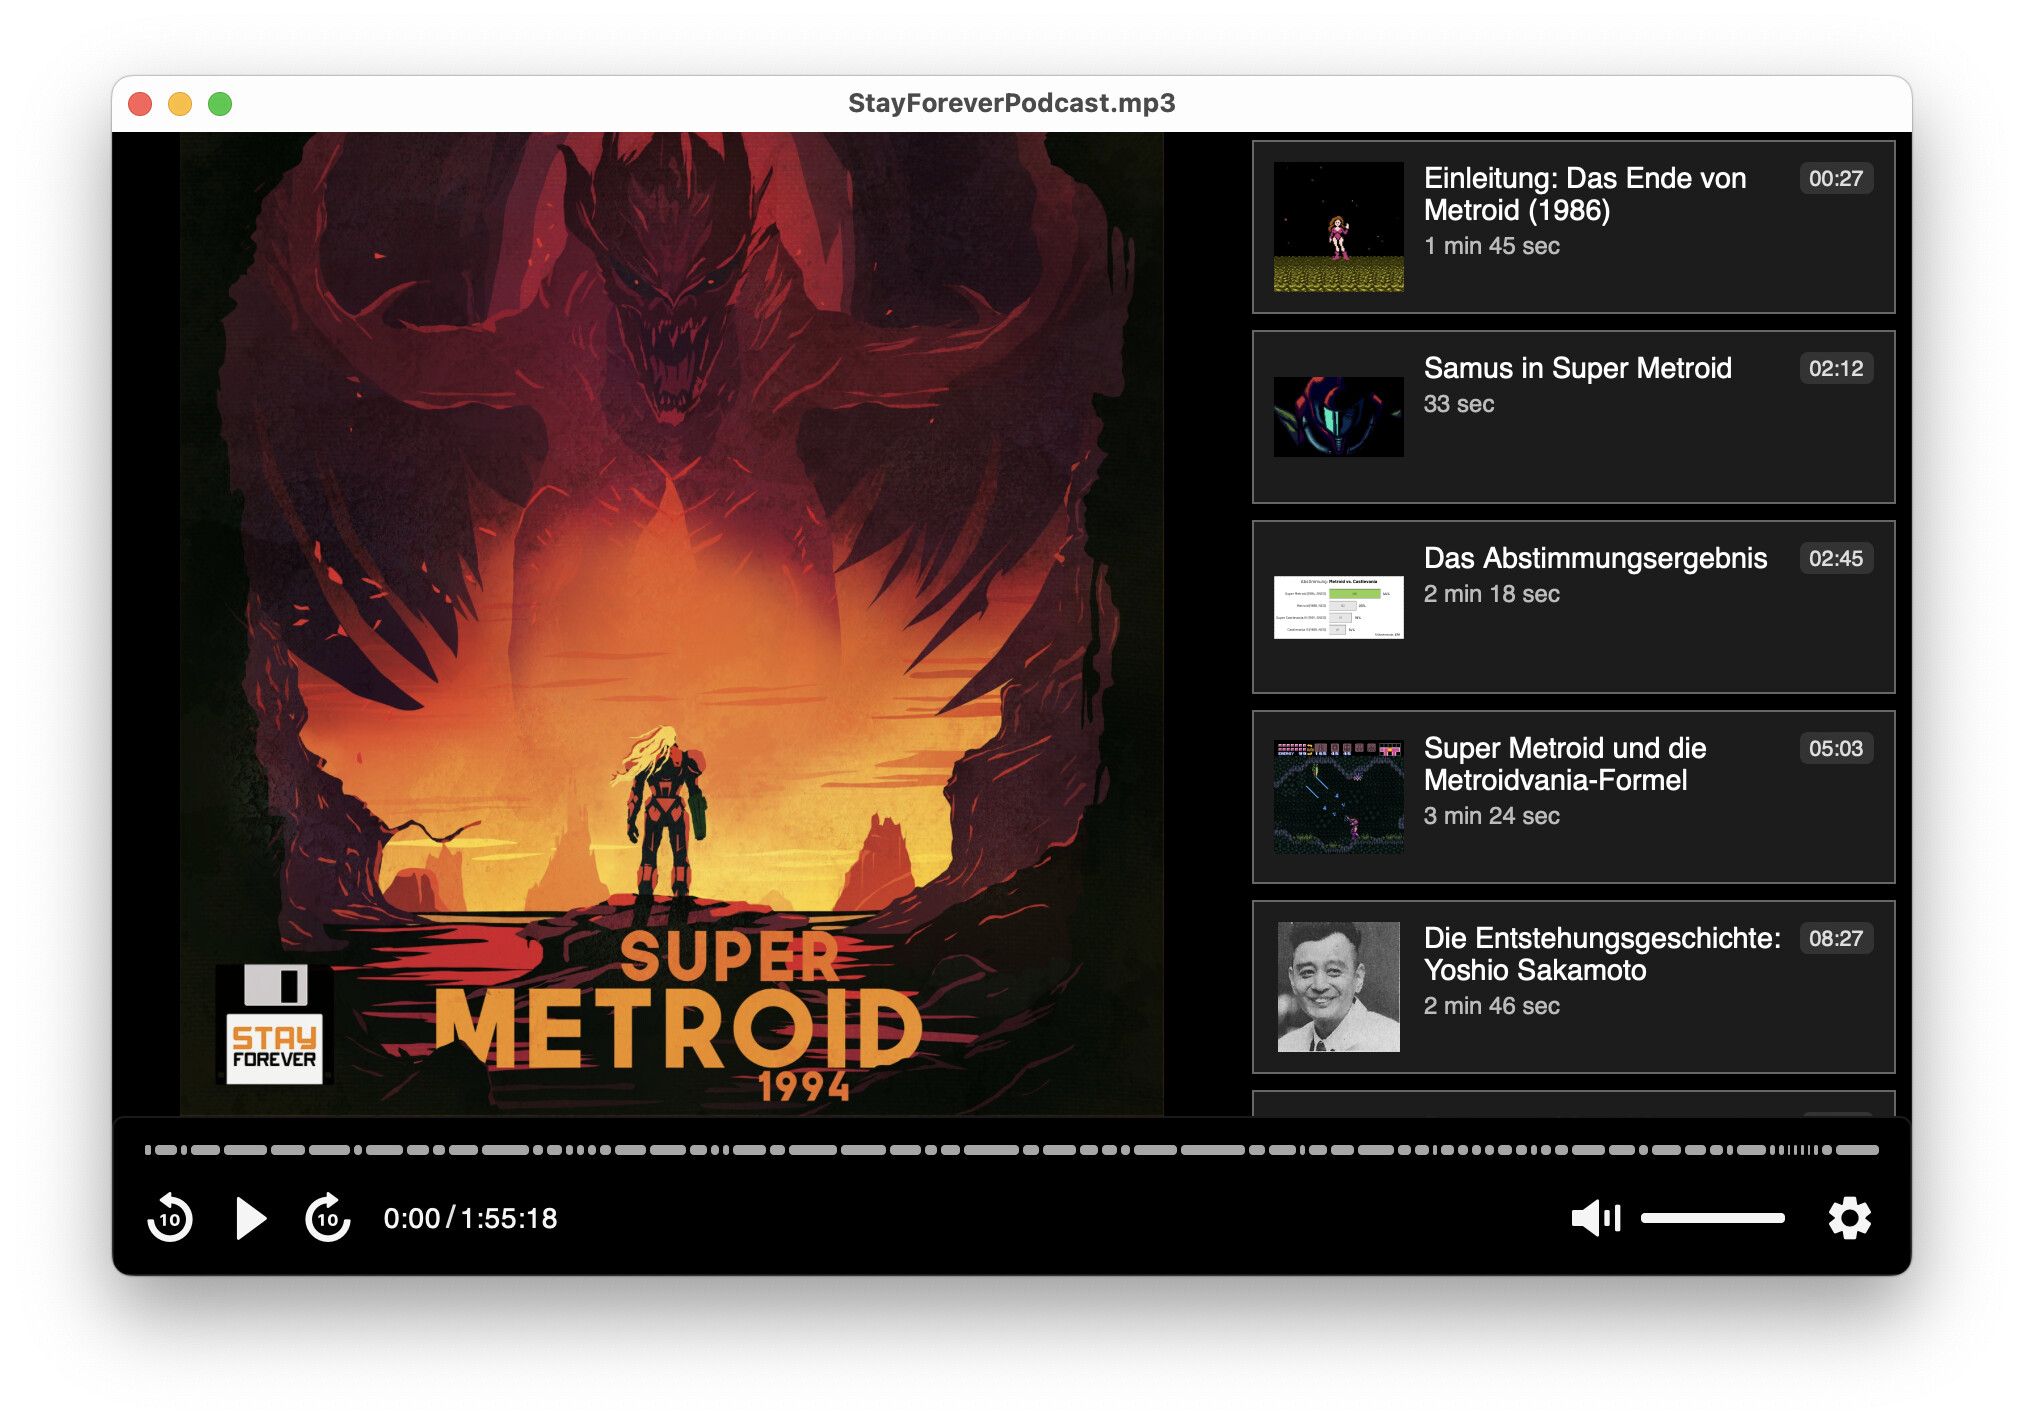The height and width of the screenshot is (1424, 2024).
Task: Click the Super Metroid gameplay thumbnail
Action: pyautogui.click(x=1338, y=797)
